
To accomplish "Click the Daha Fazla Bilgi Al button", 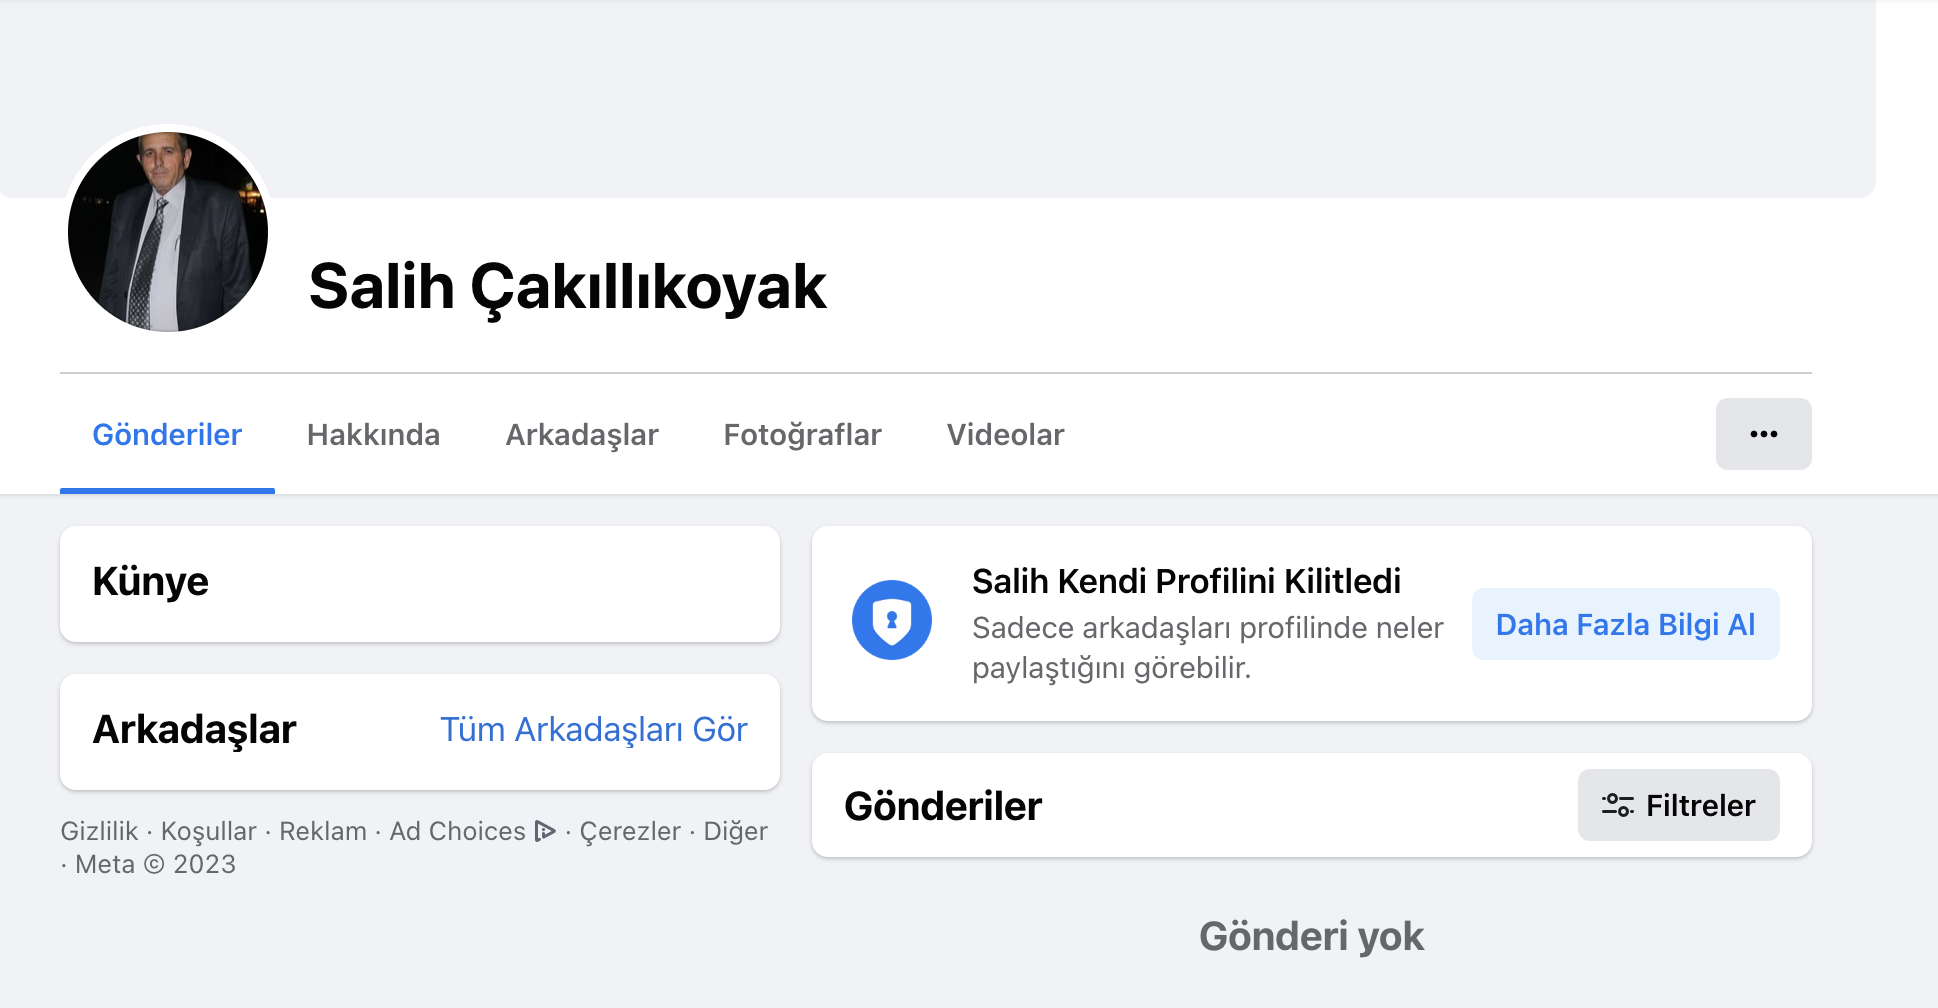I will coord(1625,625).
